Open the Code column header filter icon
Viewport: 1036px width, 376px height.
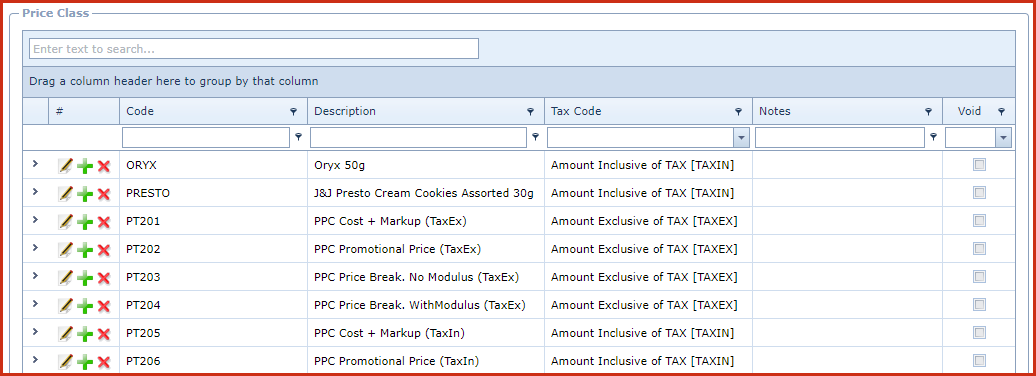(294, 112)
